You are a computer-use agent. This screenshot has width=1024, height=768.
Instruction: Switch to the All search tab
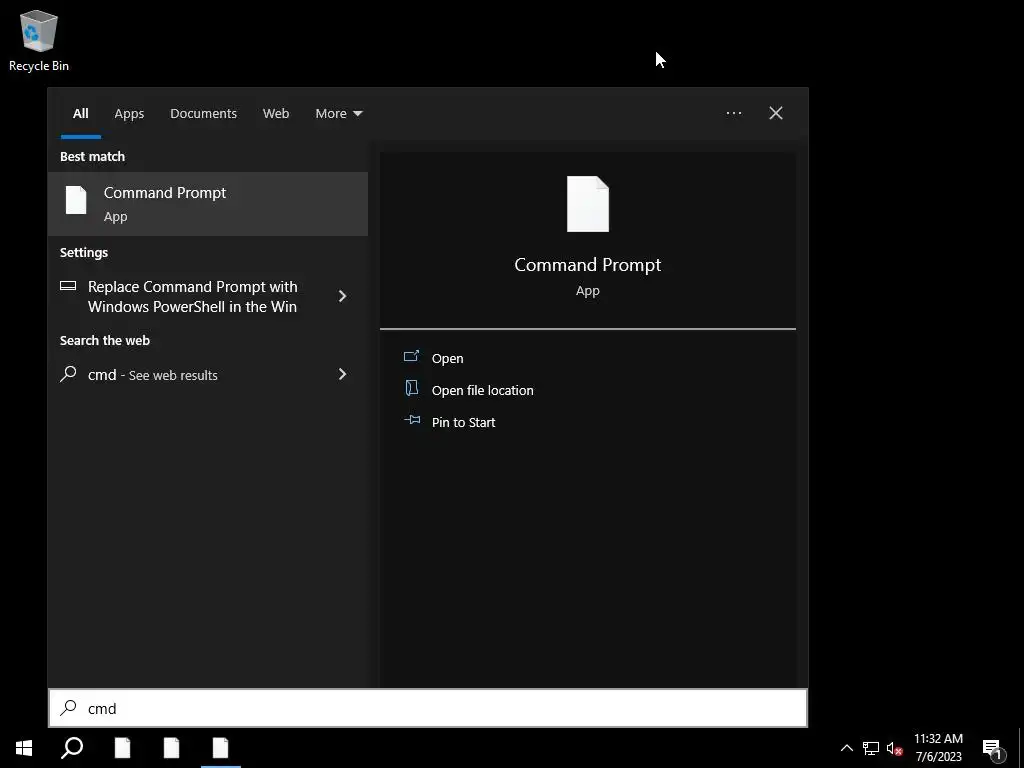(x=80, y=114)
